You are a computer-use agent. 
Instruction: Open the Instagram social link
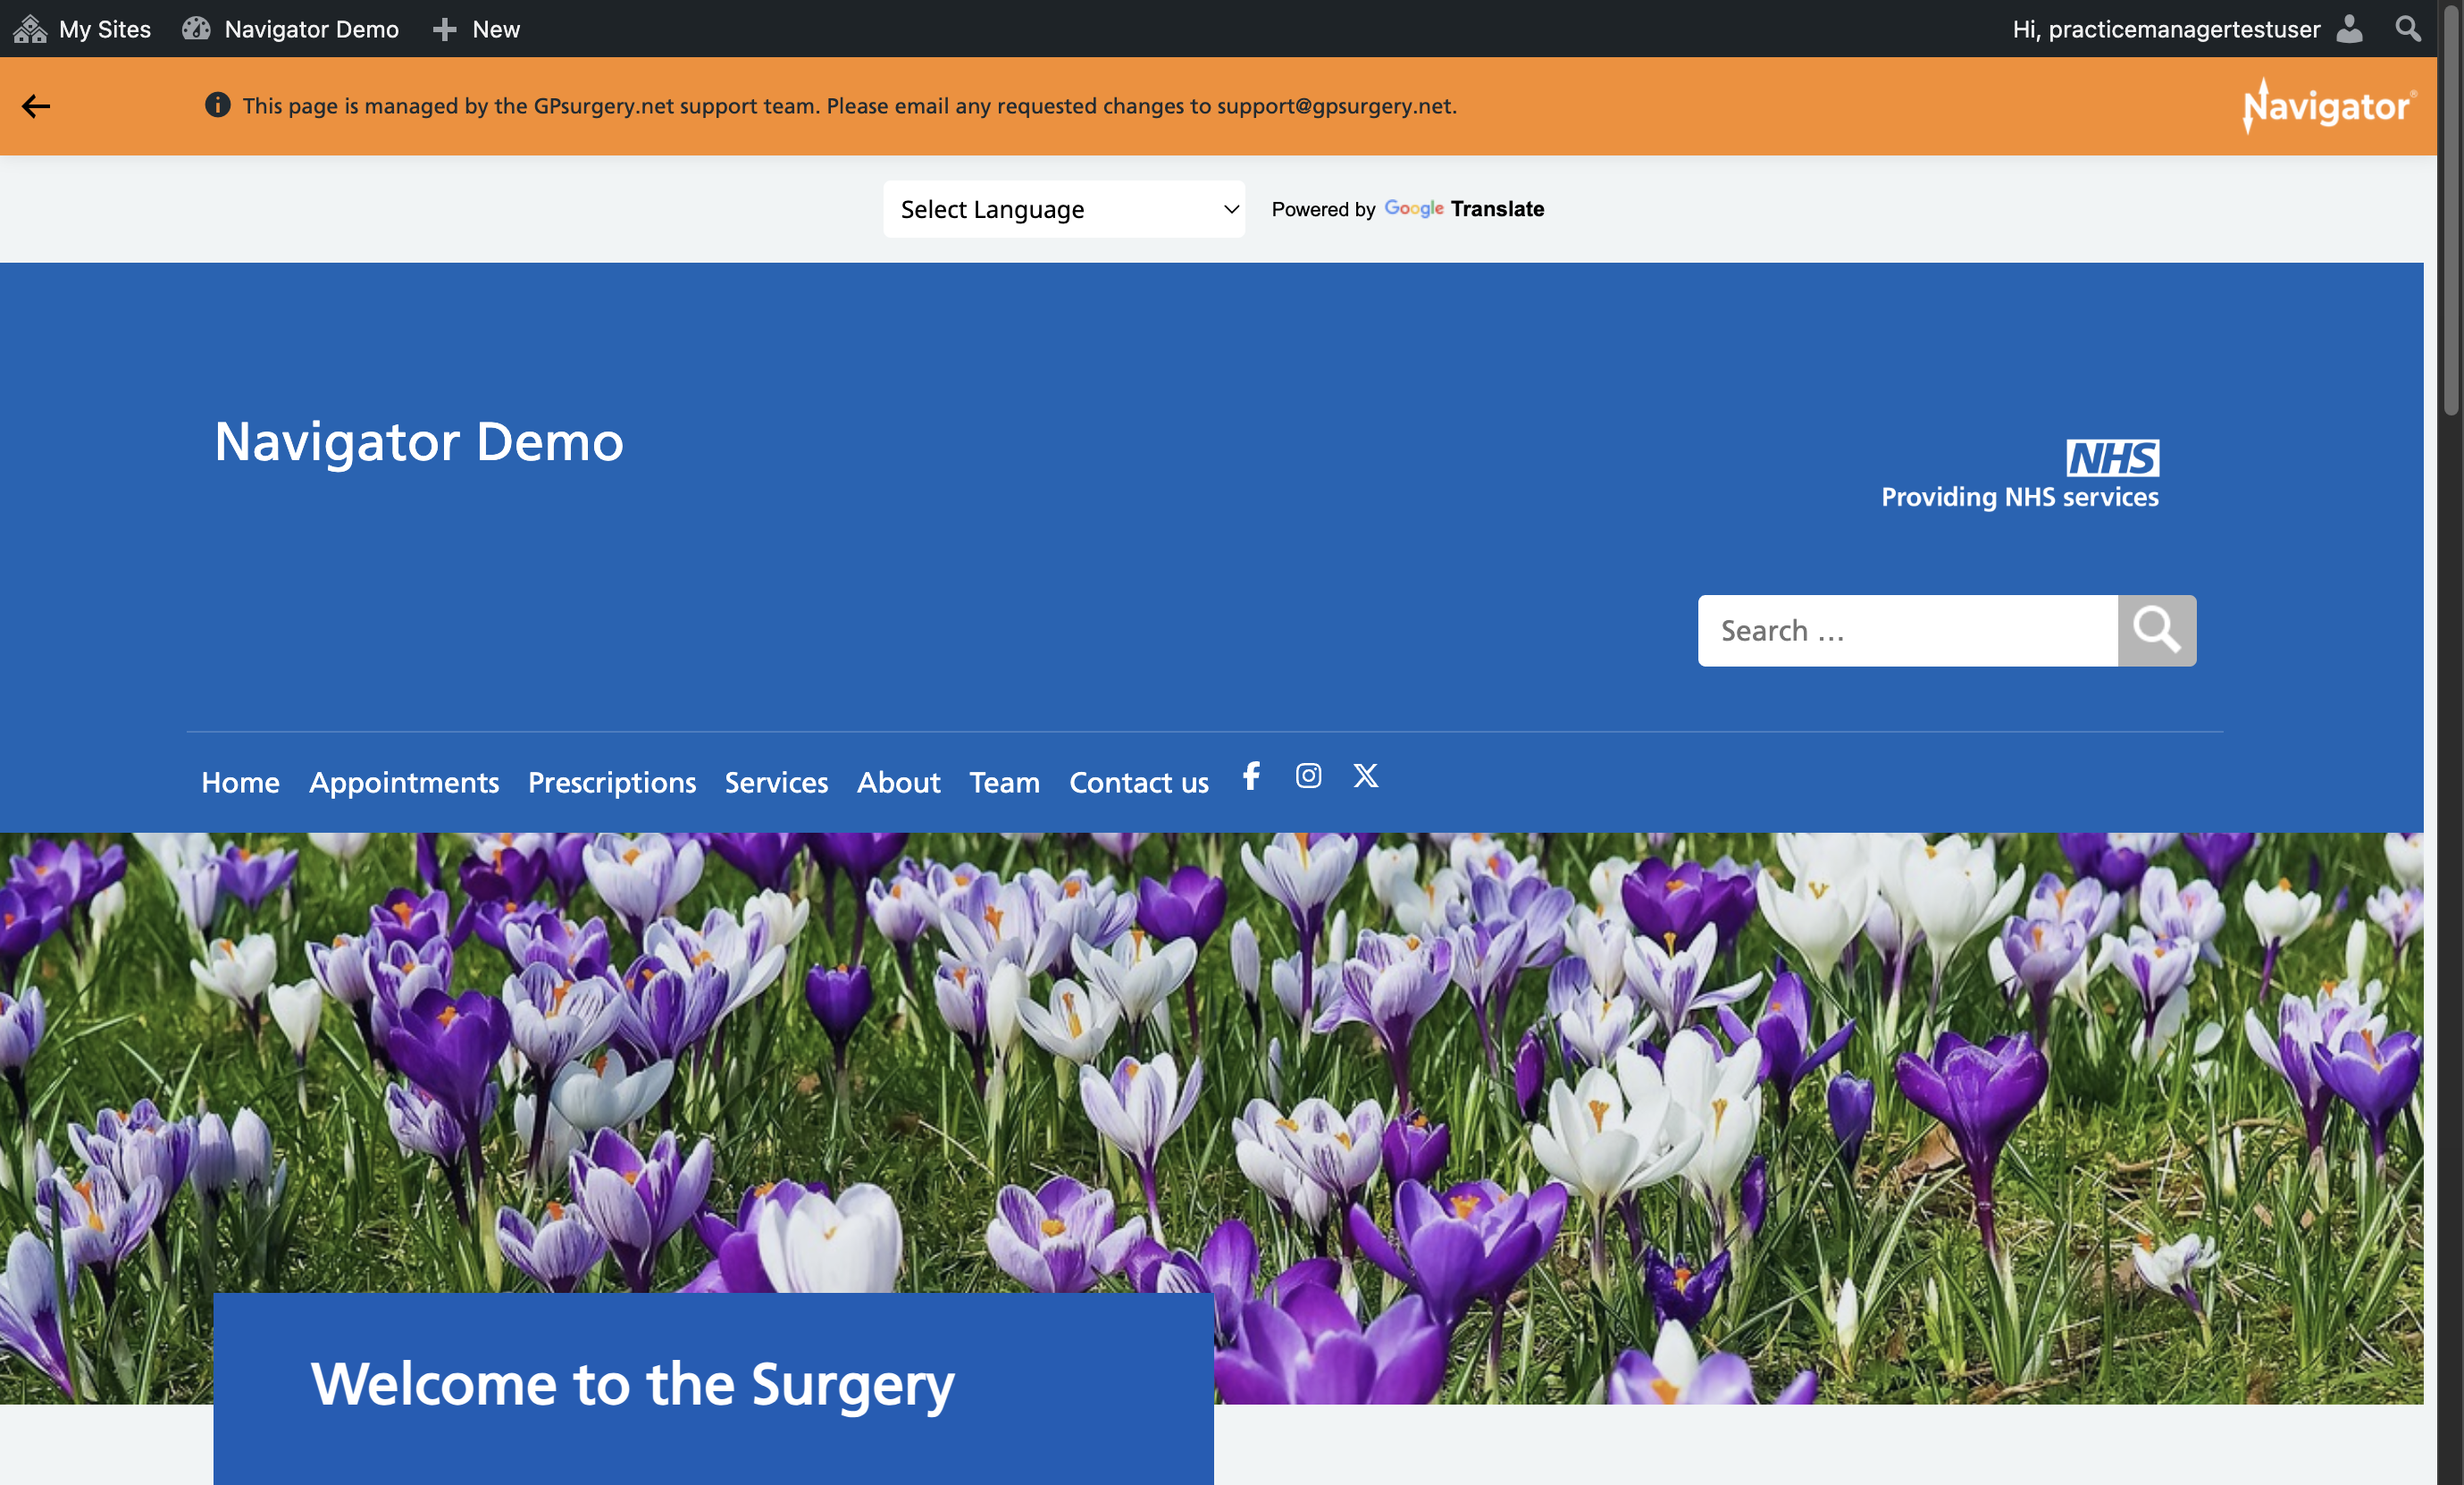1308,775
